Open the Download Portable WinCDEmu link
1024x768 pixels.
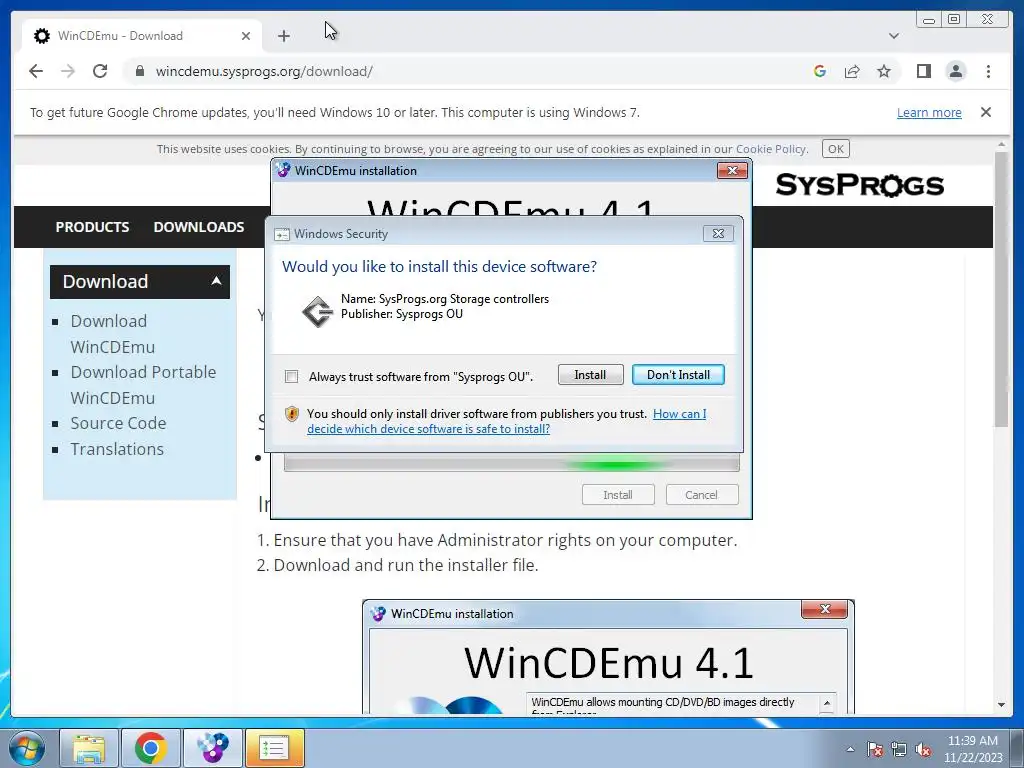(x=143, y=385)
